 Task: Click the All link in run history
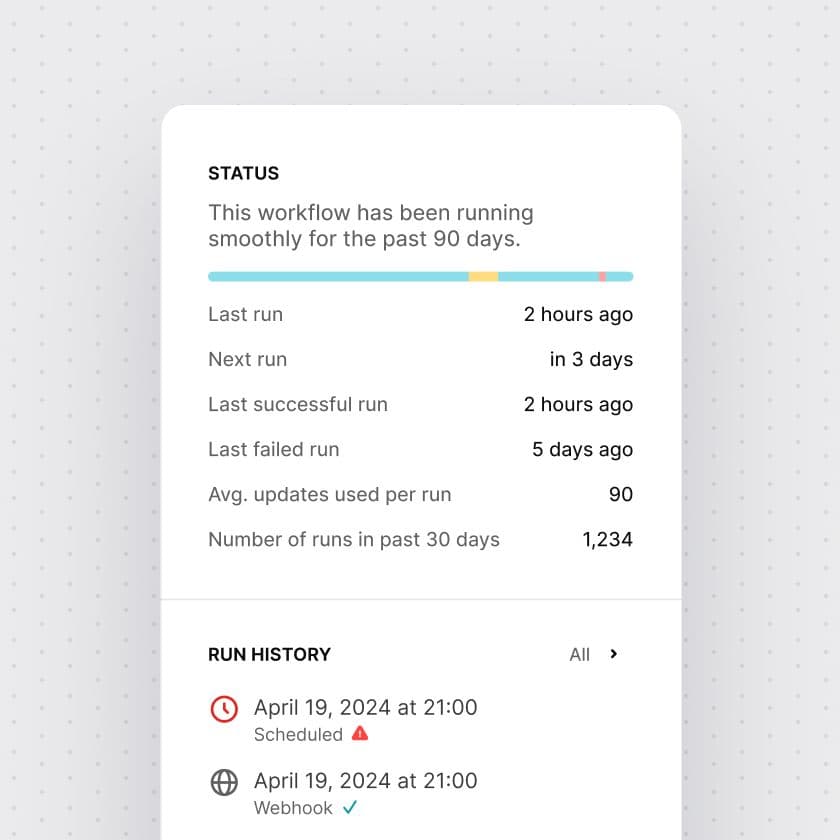tap(581, 655)
